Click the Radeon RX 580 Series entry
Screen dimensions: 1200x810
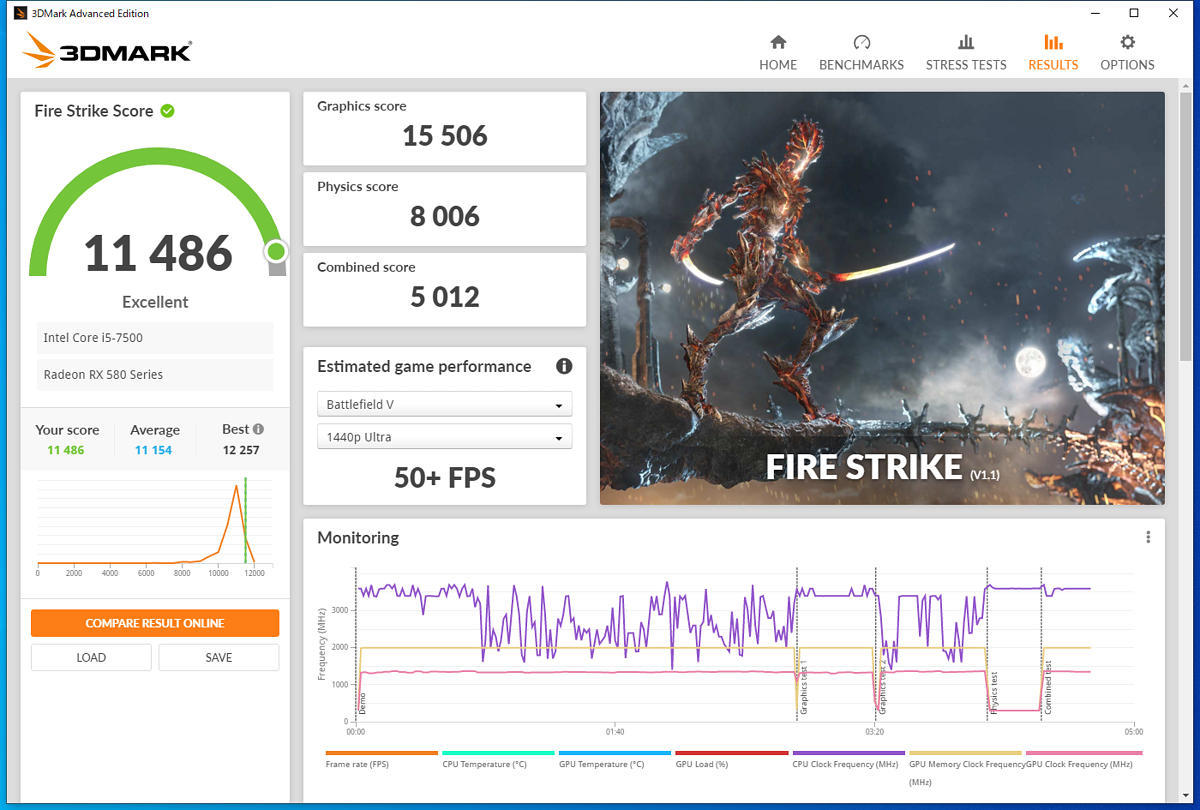[x=155, y=375]
